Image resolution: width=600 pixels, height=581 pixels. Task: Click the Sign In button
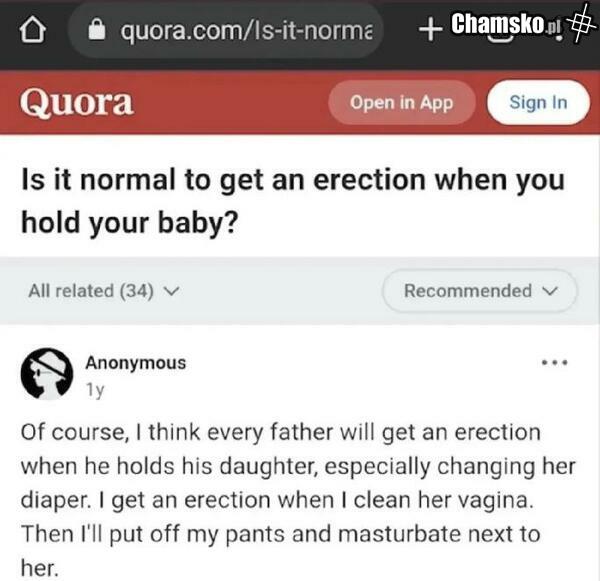(x=537, y=103)
